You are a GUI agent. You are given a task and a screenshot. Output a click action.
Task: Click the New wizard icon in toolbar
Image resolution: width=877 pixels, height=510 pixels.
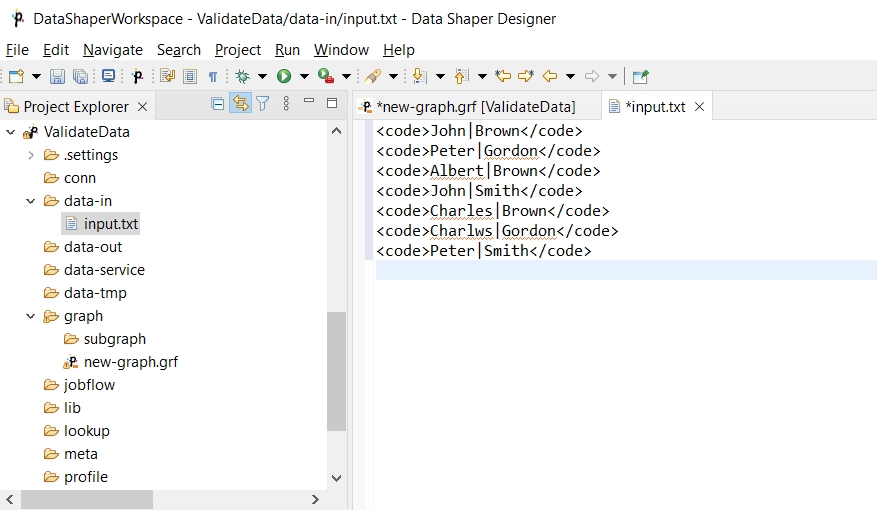(16, 76)
